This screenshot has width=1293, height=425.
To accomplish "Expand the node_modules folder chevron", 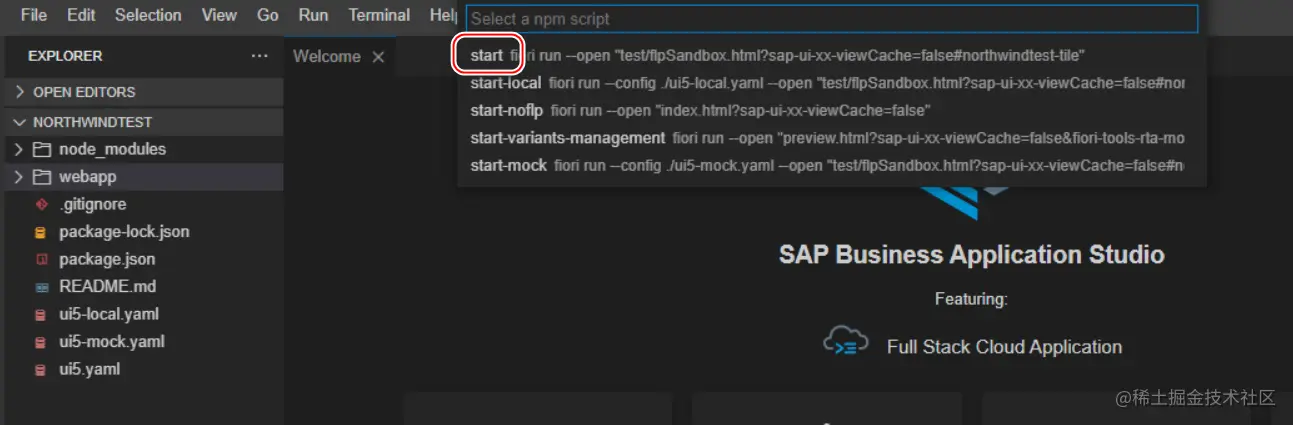I will (x=17, y=149).
